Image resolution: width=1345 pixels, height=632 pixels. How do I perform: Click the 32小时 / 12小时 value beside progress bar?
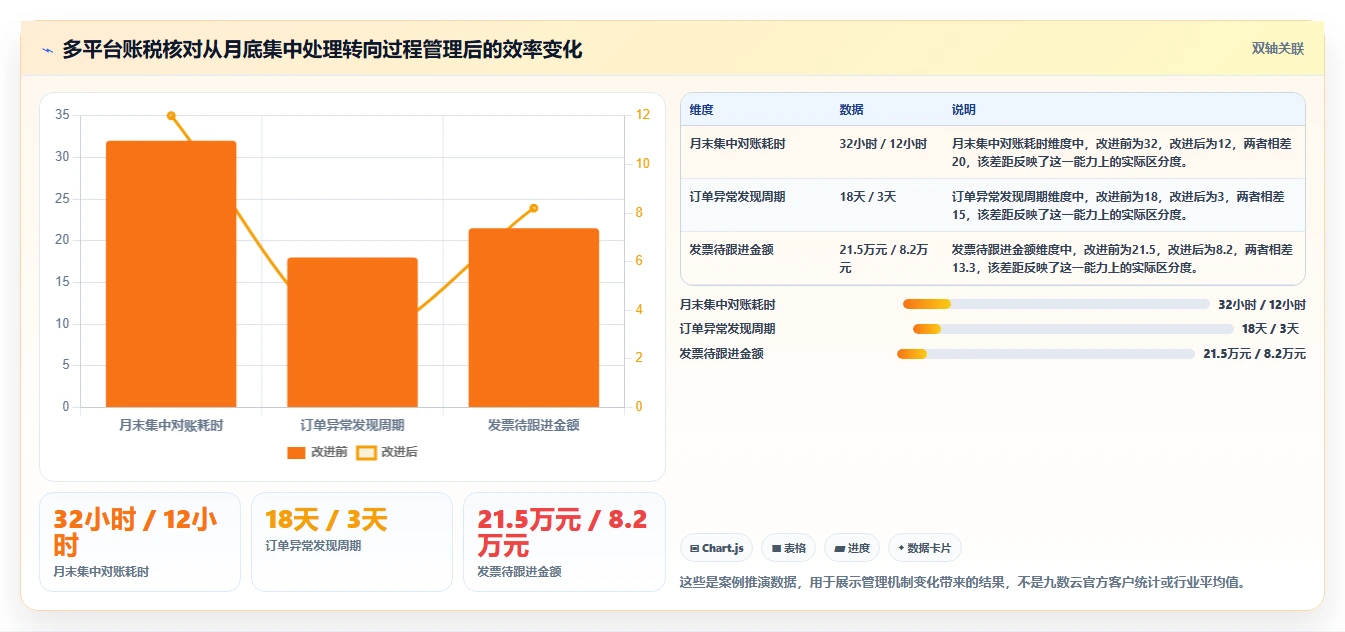click(x=1262, y=304)
